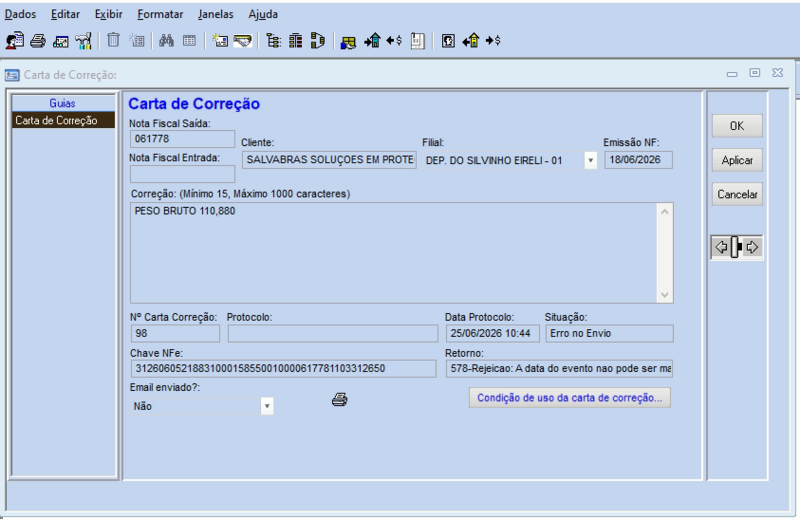Click inside the Correção text area
The height and width of the screenshot is (519, 800).
tap(394, 253)
